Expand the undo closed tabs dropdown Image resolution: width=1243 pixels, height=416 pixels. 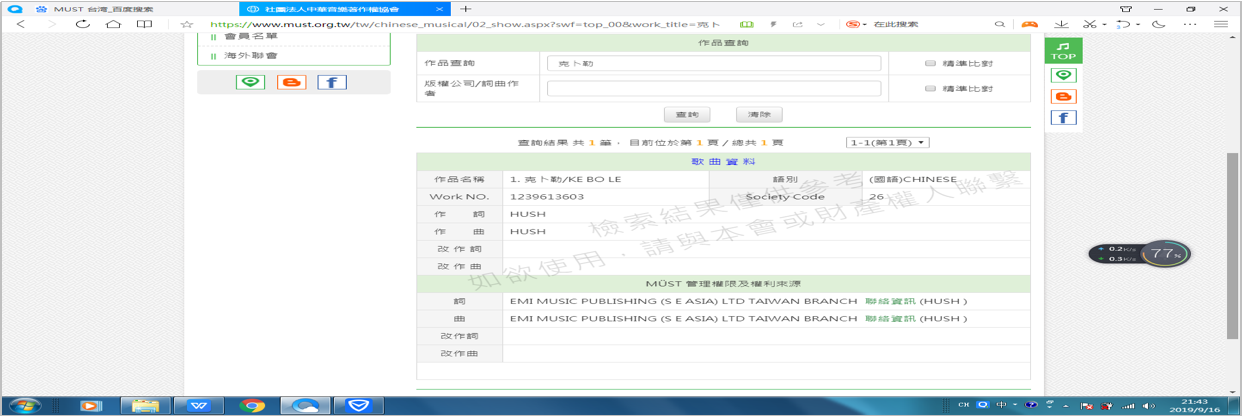click(1138, 24)
